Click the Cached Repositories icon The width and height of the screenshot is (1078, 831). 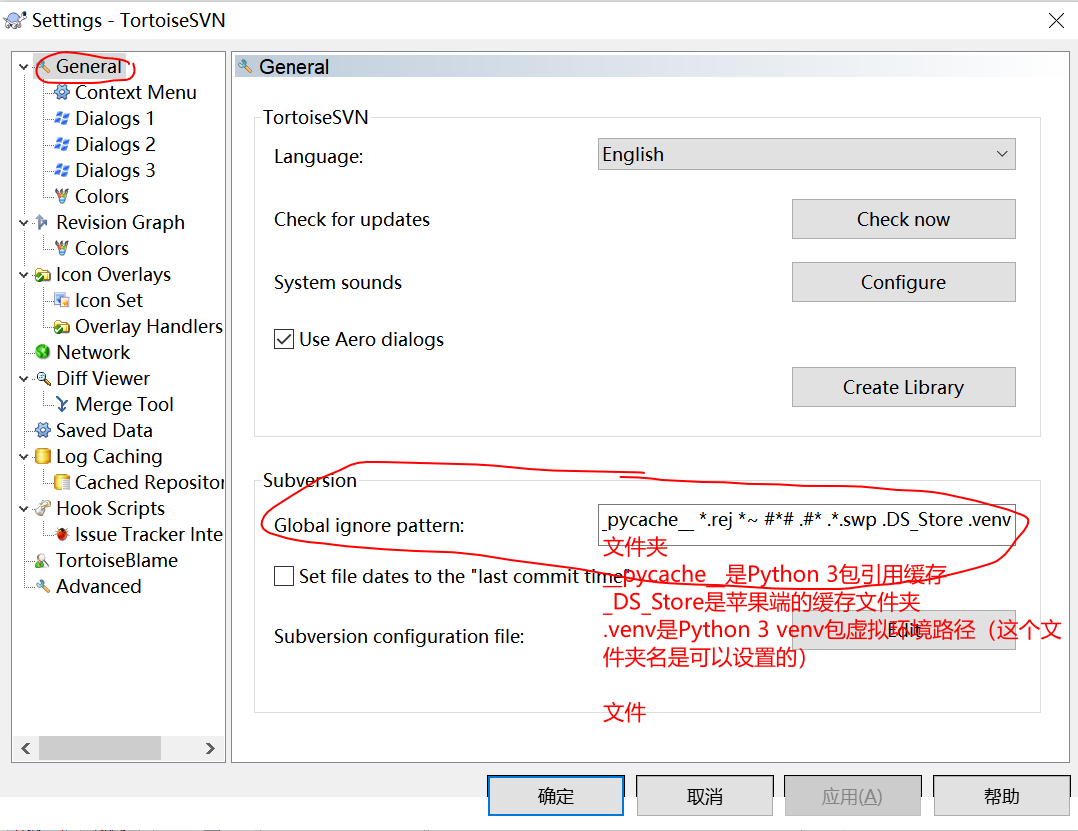coord(62,483)
